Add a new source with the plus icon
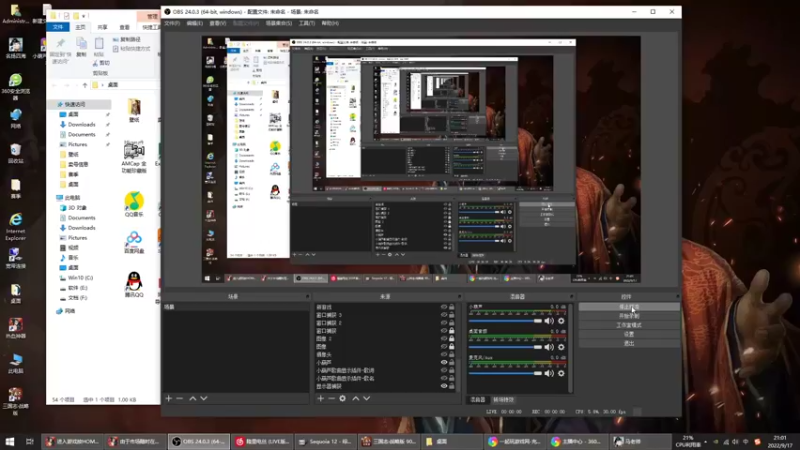The width and height of the screenshot is (800, 450). tap(320, 398)
